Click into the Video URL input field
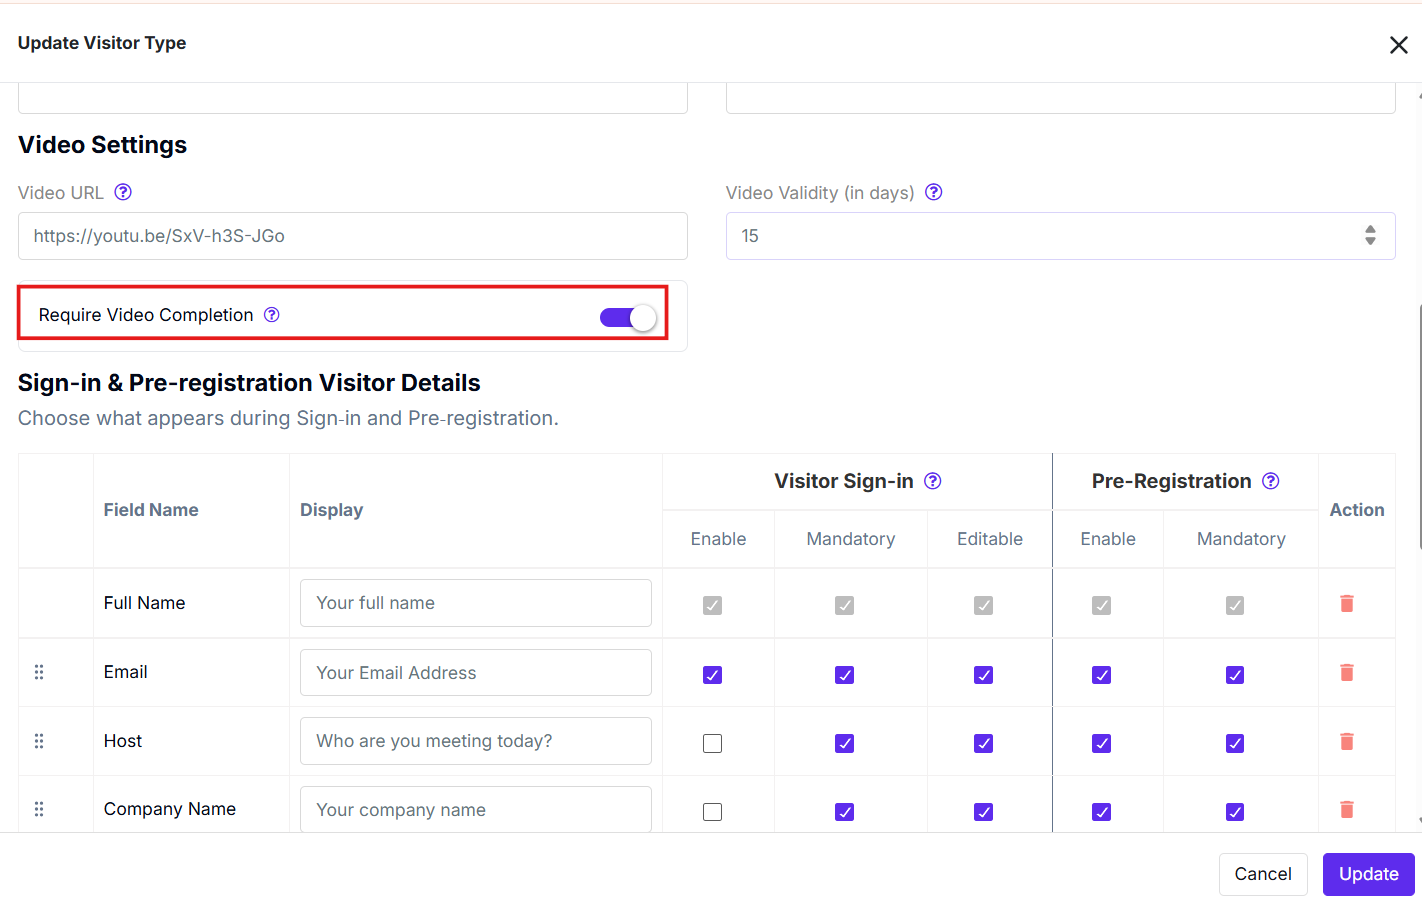The width and height of the screenshot is (1422, 906). point(353,236)
